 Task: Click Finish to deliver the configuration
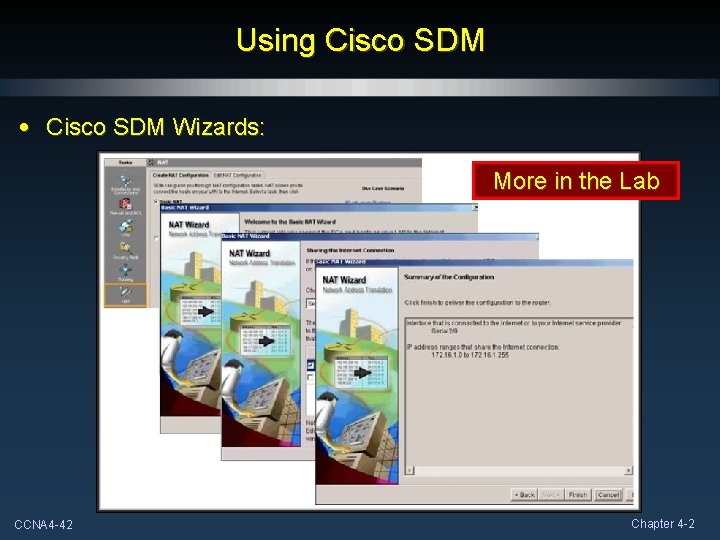point(578,495)
